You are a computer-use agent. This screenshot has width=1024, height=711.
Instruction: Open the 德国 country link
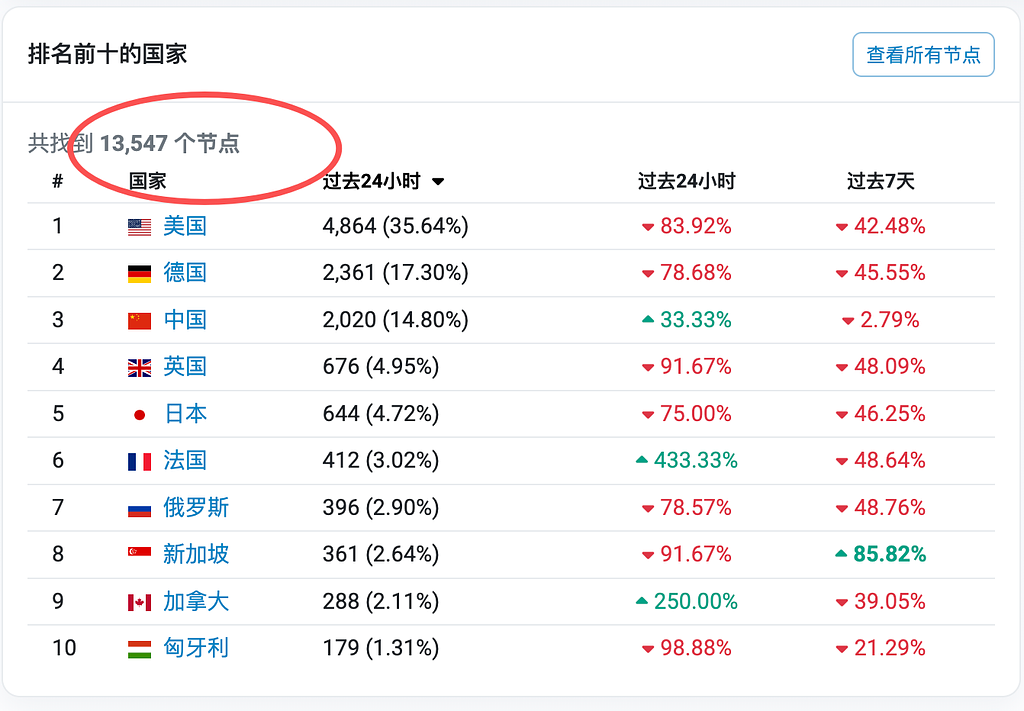tap(185, 273)
